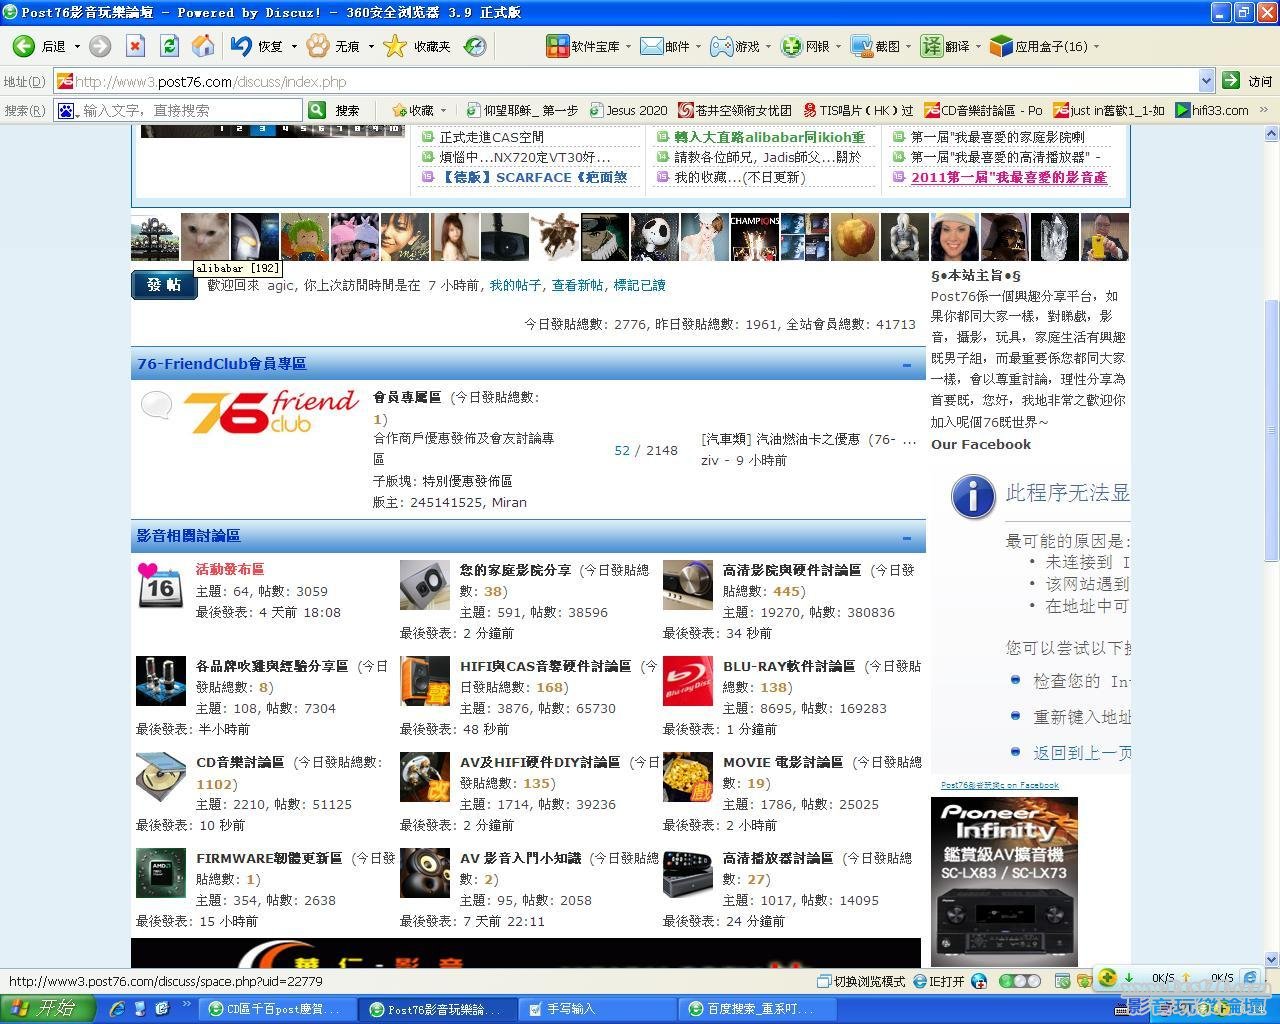Switch to CD區千百post慶賀 taskbar tab
The width and height of the screenshot is (1280, 1024).
pyautogui.click(x=275, y=1009)
